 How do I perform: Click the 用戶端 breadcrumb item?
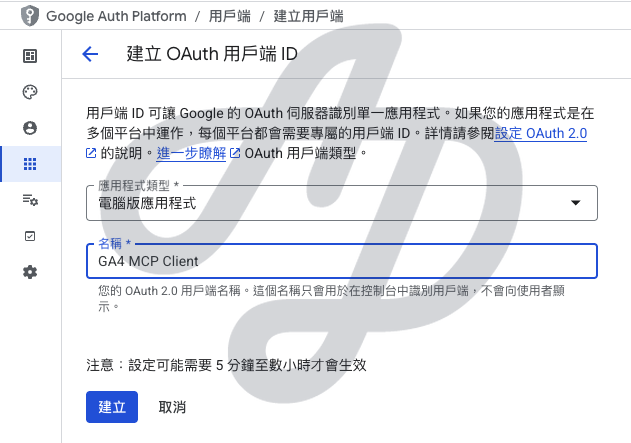[x=230, y=16]
